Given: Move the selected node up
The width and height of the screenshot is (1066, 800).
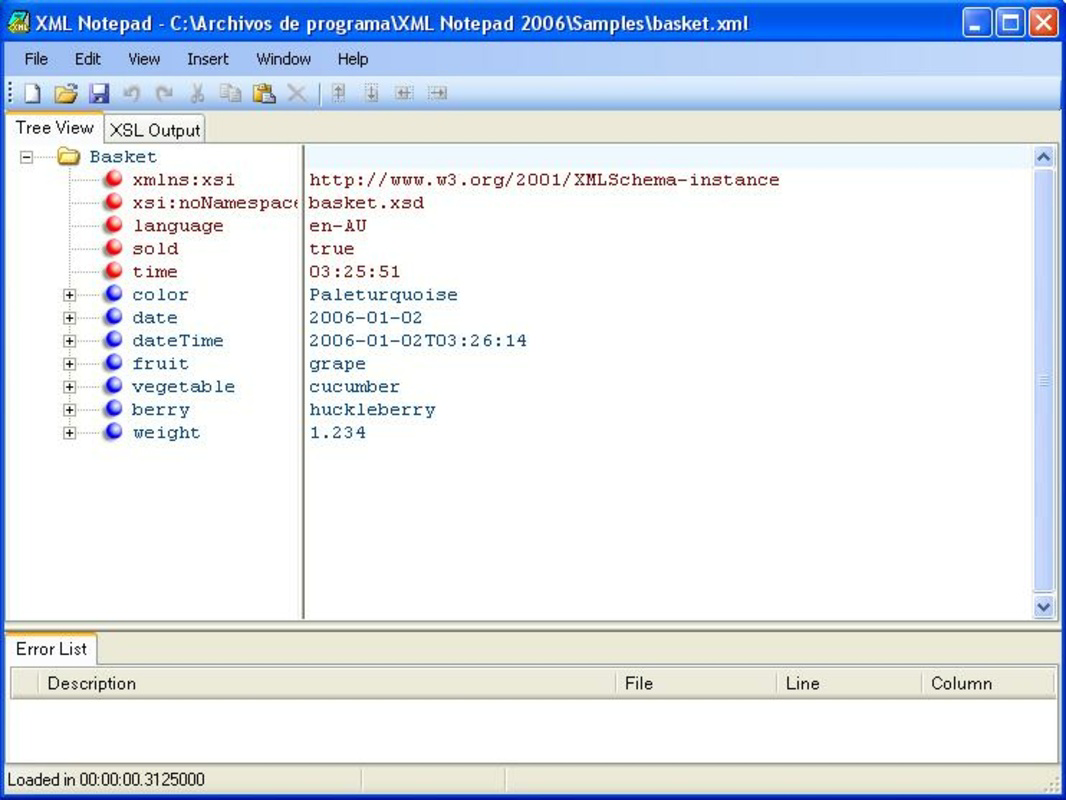Looking at the screenshot, I should [x=337, y=92].
